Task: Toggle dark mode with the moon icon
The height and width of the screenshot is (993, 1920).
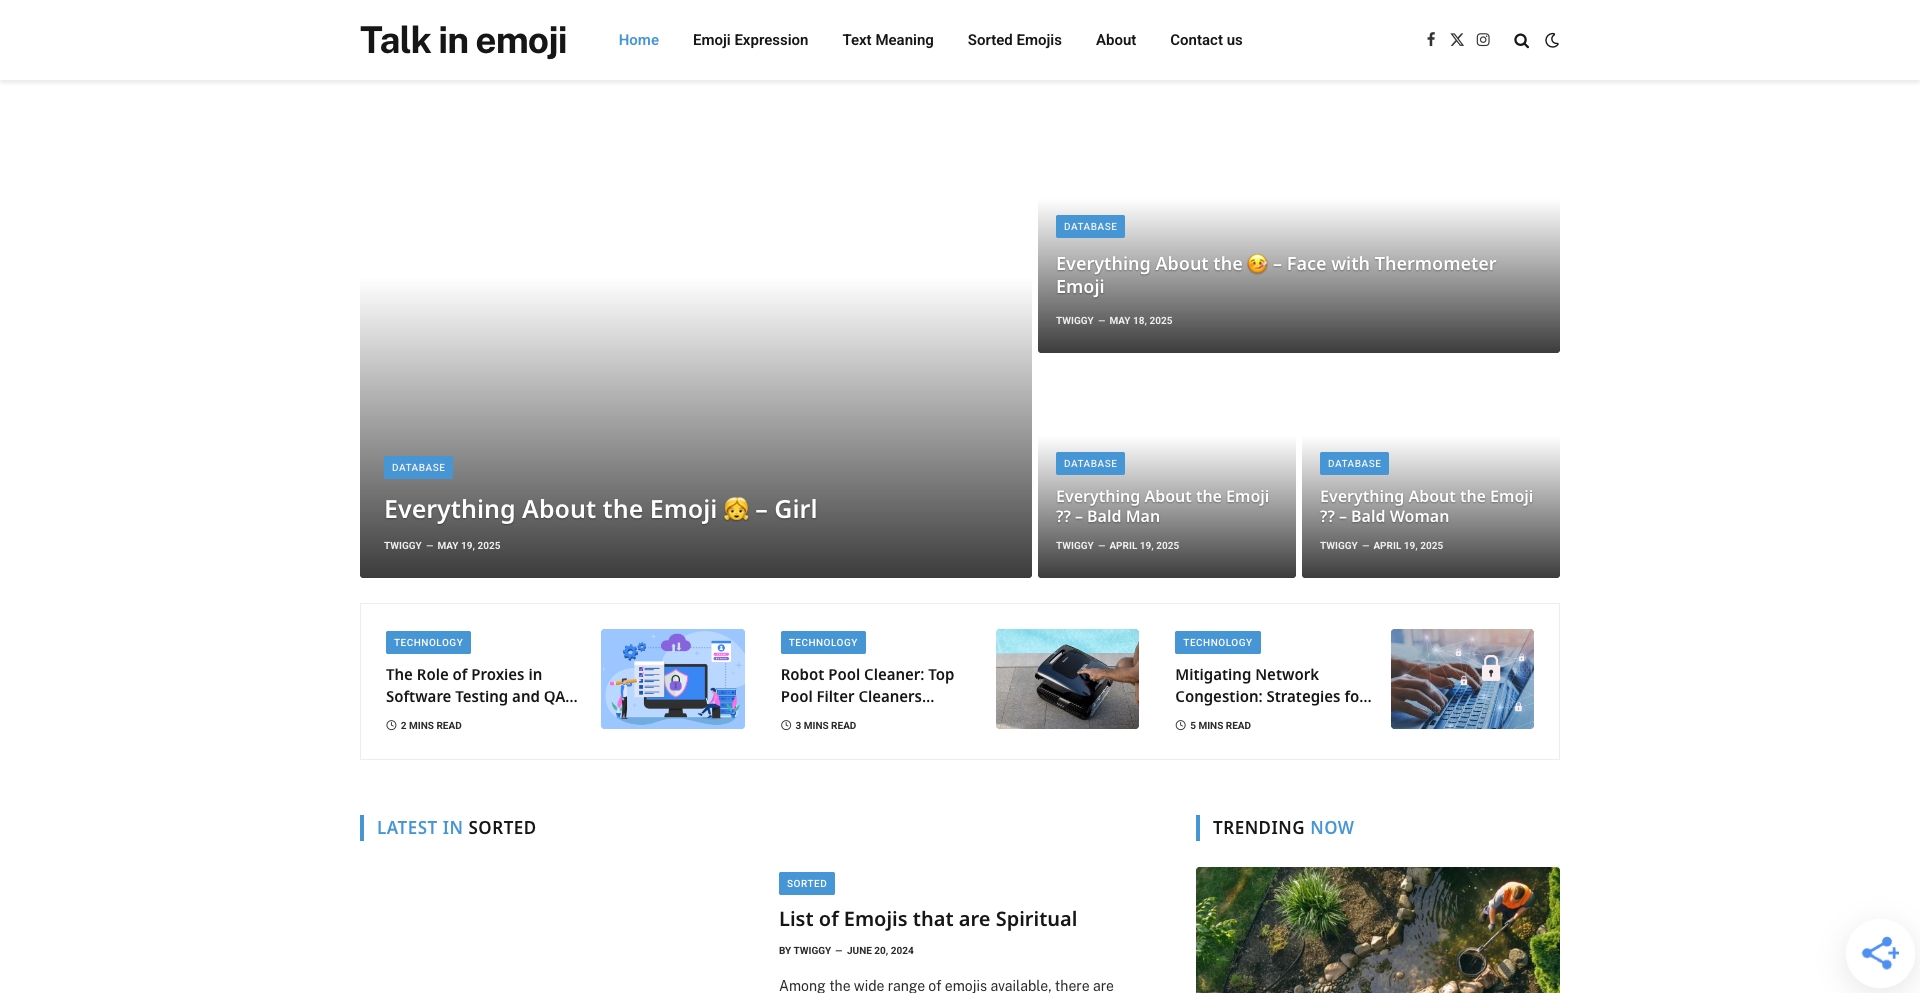Action: (1551, 40)
